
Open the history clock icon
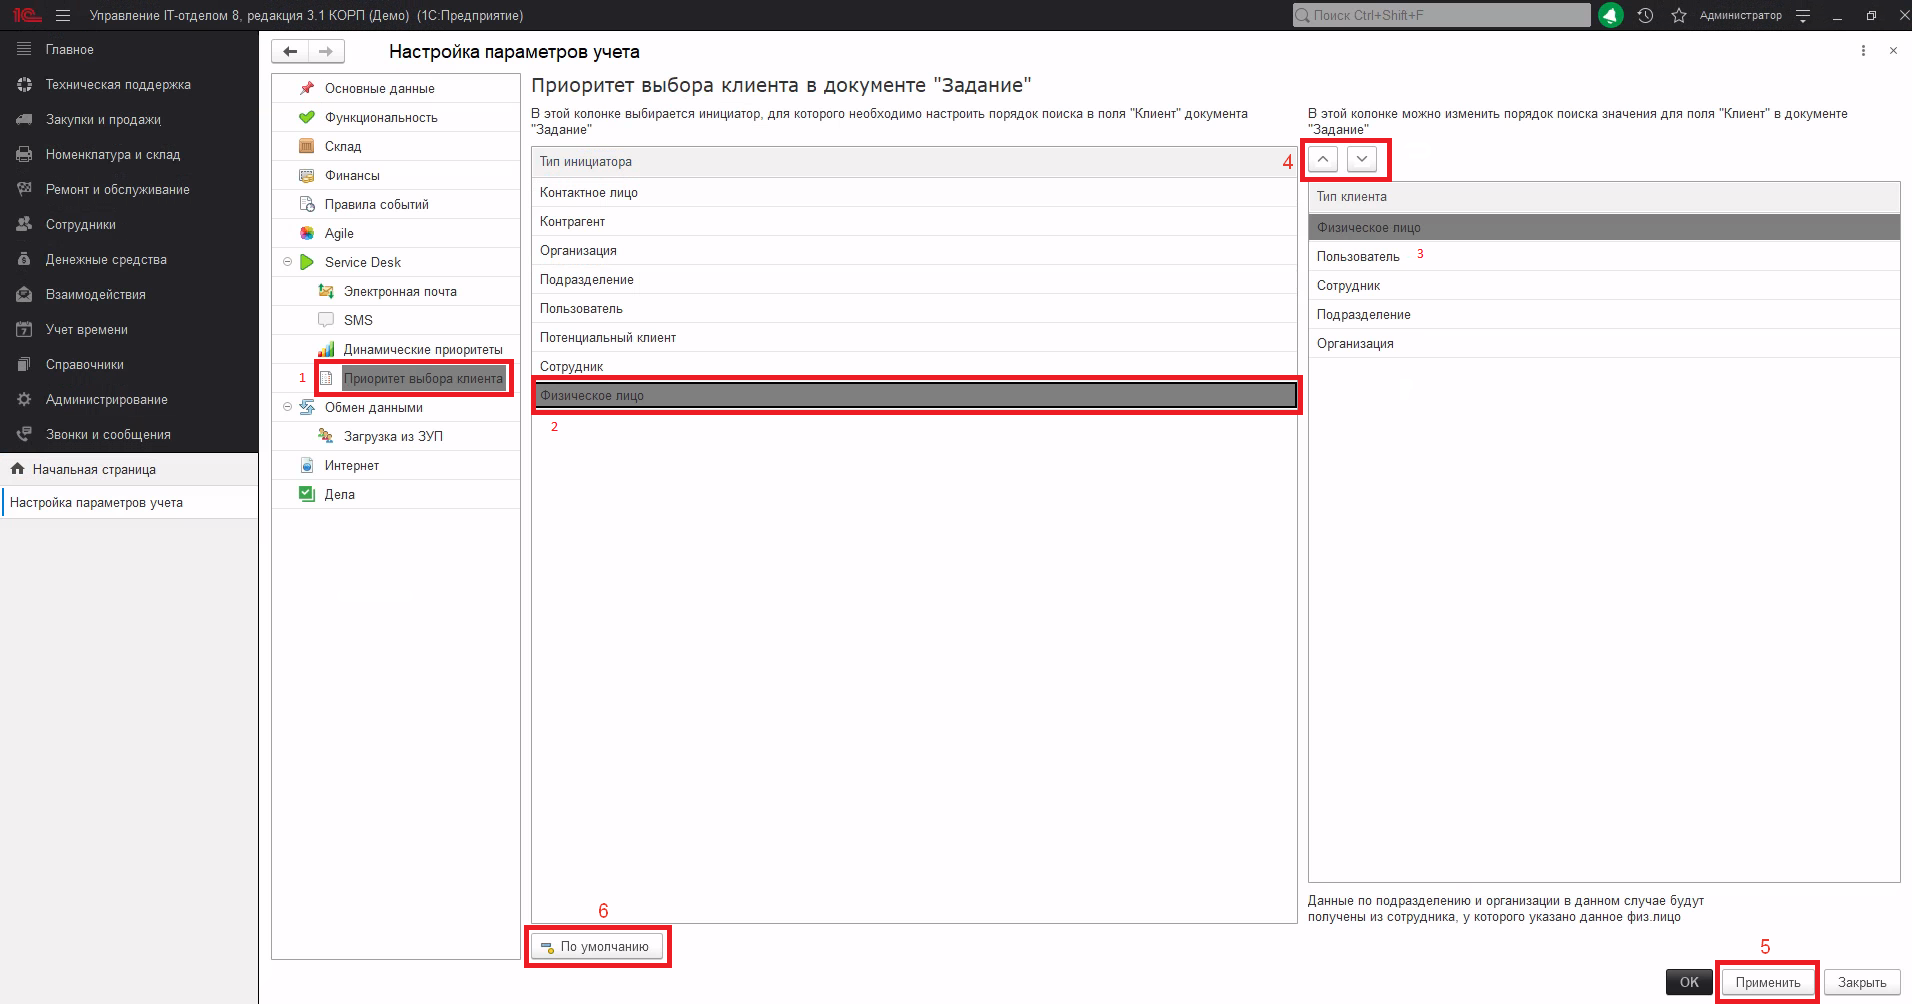(1645, 15)
